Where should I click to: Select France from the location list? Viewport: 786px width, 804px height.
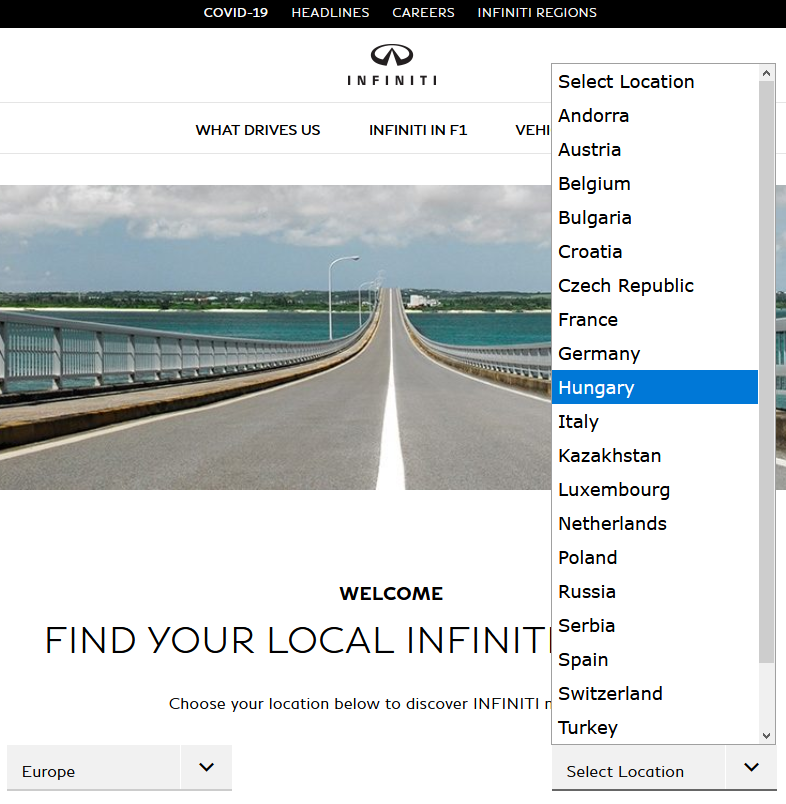point(655,319)
